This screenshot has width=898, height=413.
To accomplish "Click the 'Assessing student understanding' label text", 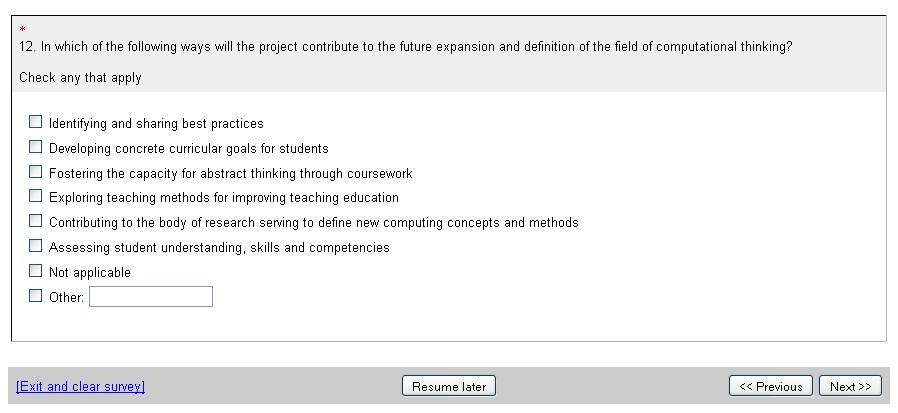I will point(219,248).
